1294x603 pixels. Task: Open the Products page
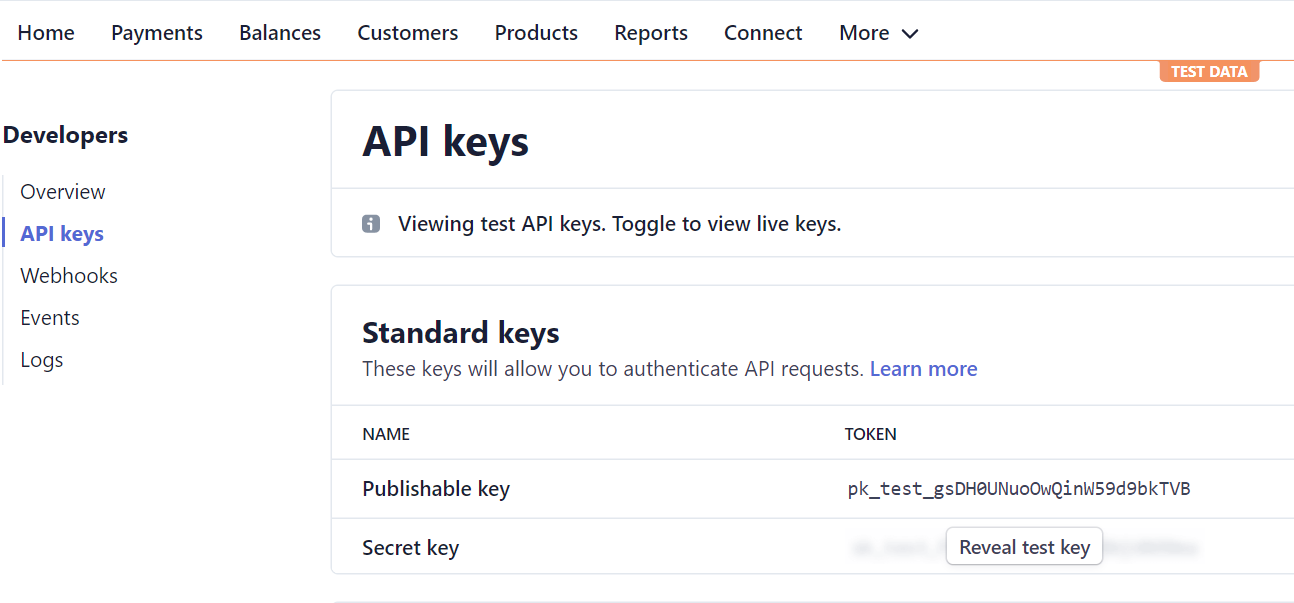pos(536,33)
